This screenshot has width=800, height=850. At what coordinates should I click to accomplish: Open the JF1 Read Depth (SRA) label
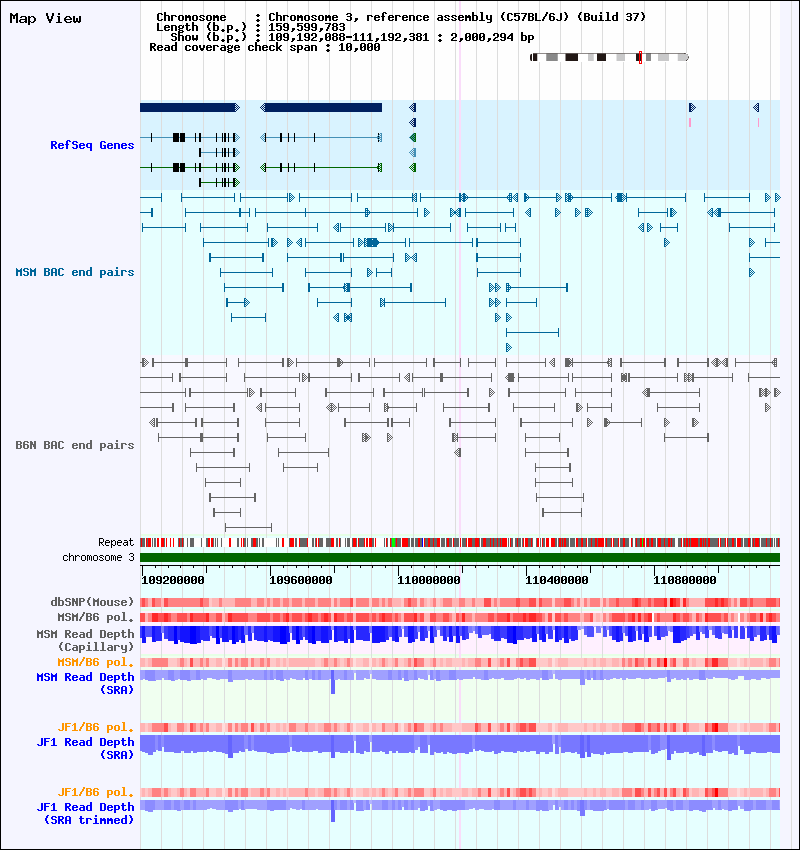pyautogui.click(x=85, y=748)
